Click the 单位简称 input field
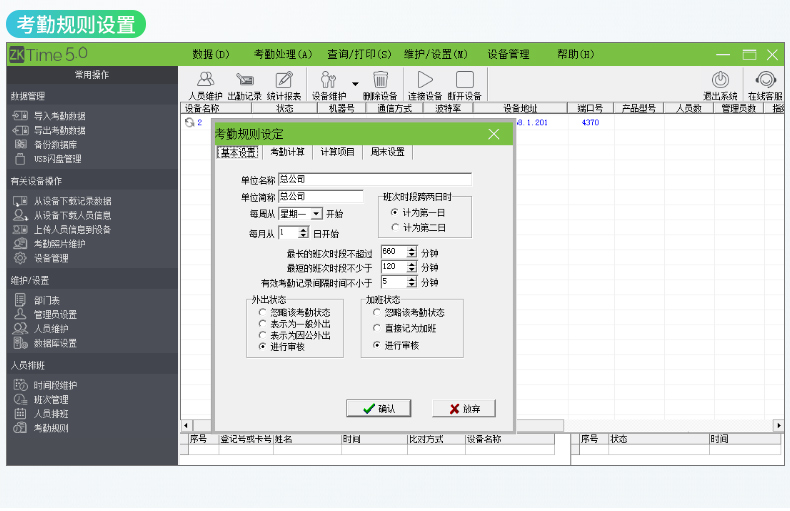Viewport: 790px width, 511px height. coord(320,197)
